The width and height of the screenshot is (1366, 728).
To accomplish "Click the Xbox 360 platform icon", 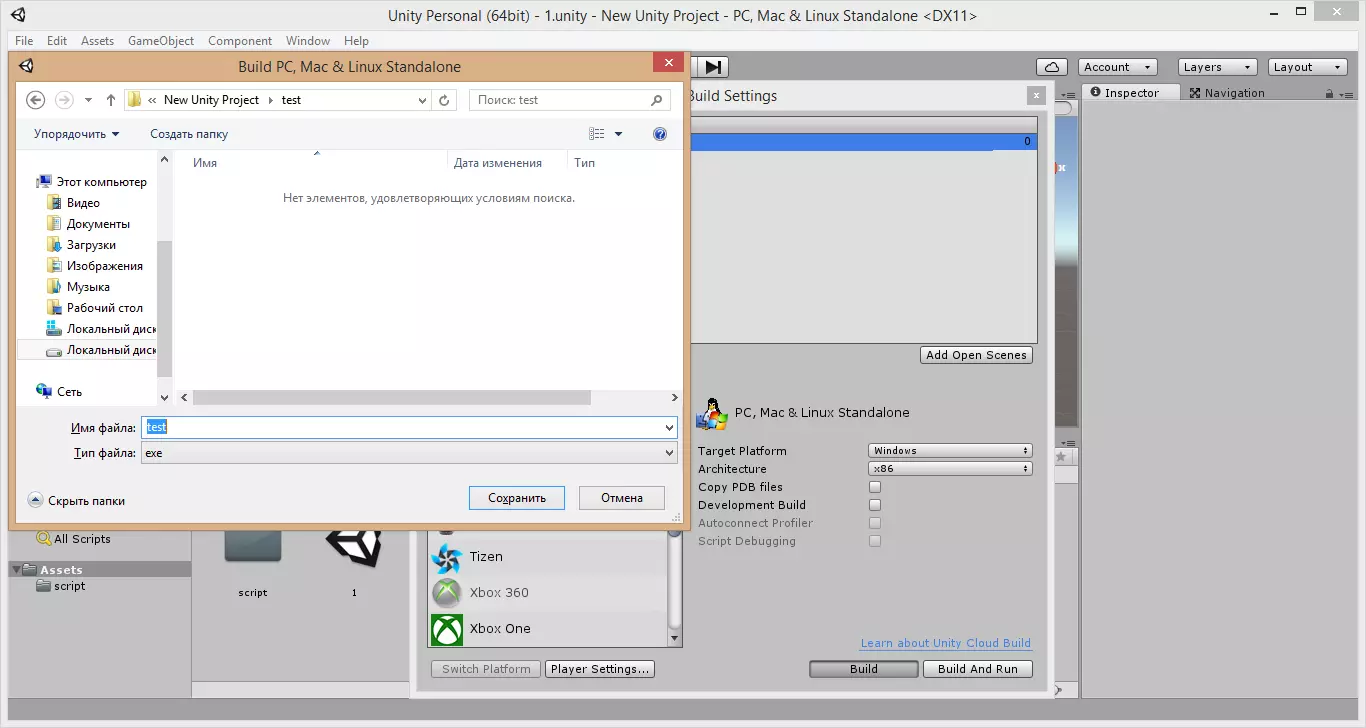I will pyautogui.click(x=447, y=593).
